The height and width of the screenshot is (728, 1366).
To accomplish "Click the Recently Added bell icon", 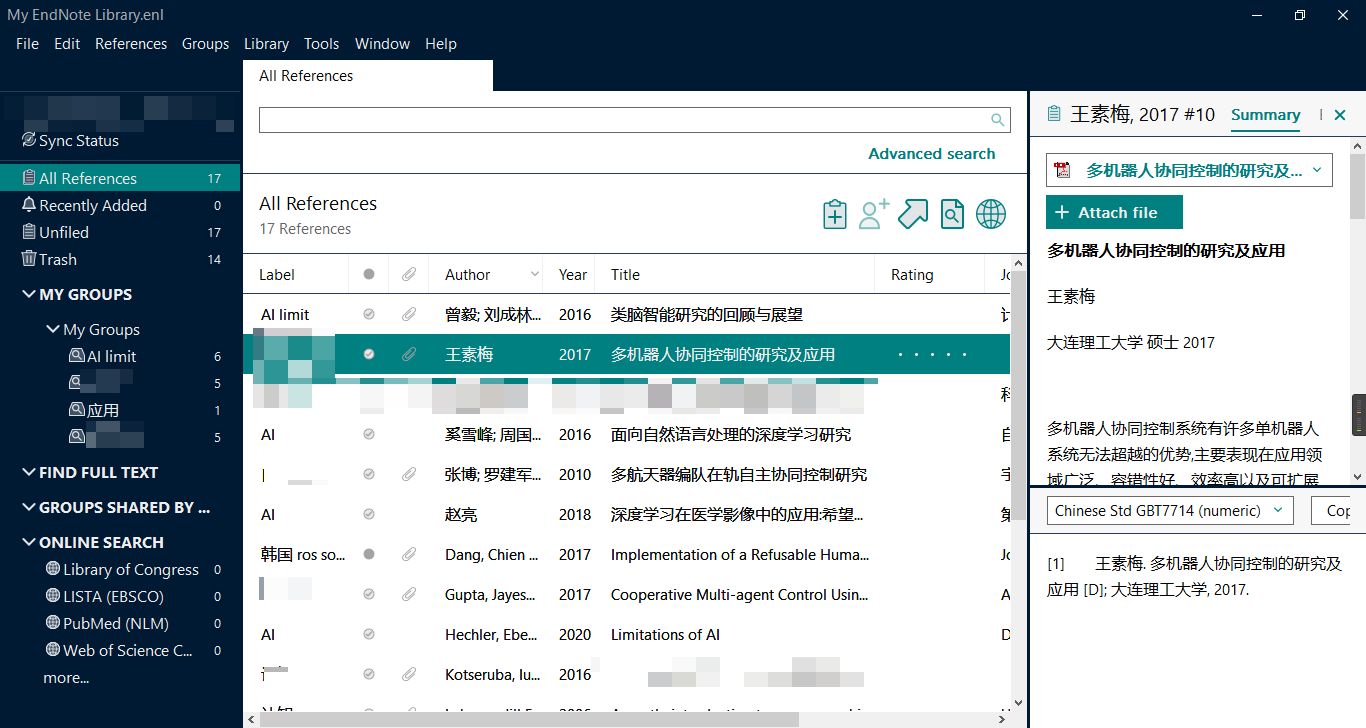I will 29,205.
